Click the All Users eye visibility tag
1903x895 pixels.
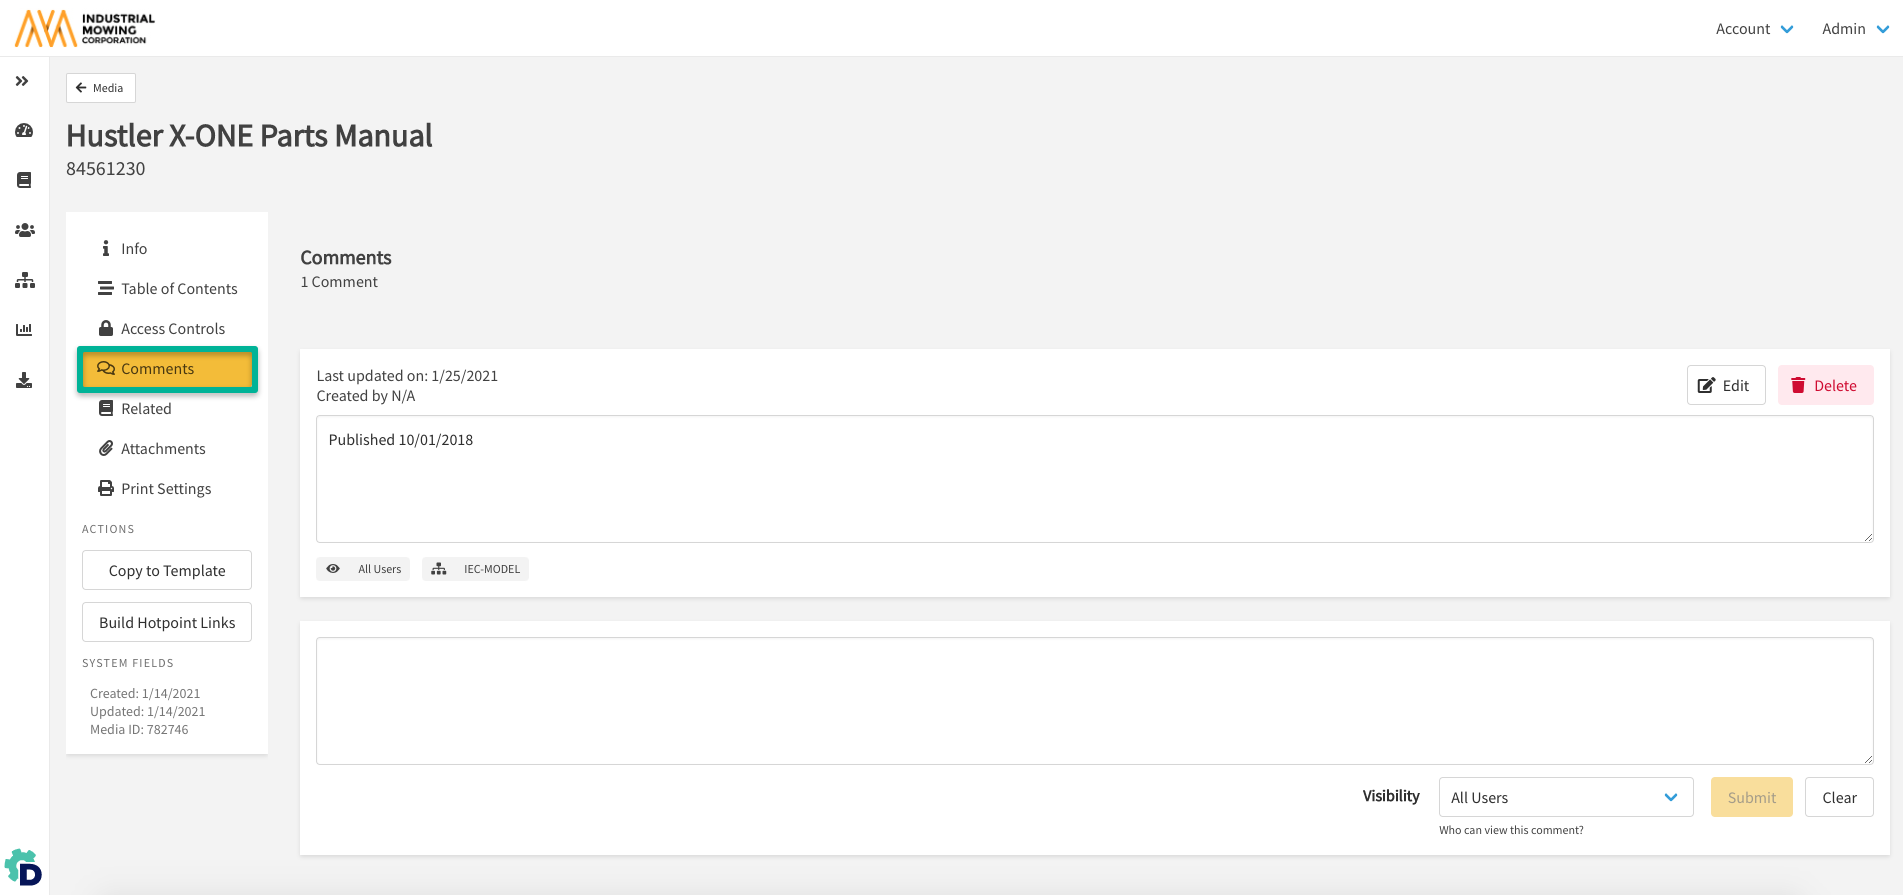[x=363, y=569]
